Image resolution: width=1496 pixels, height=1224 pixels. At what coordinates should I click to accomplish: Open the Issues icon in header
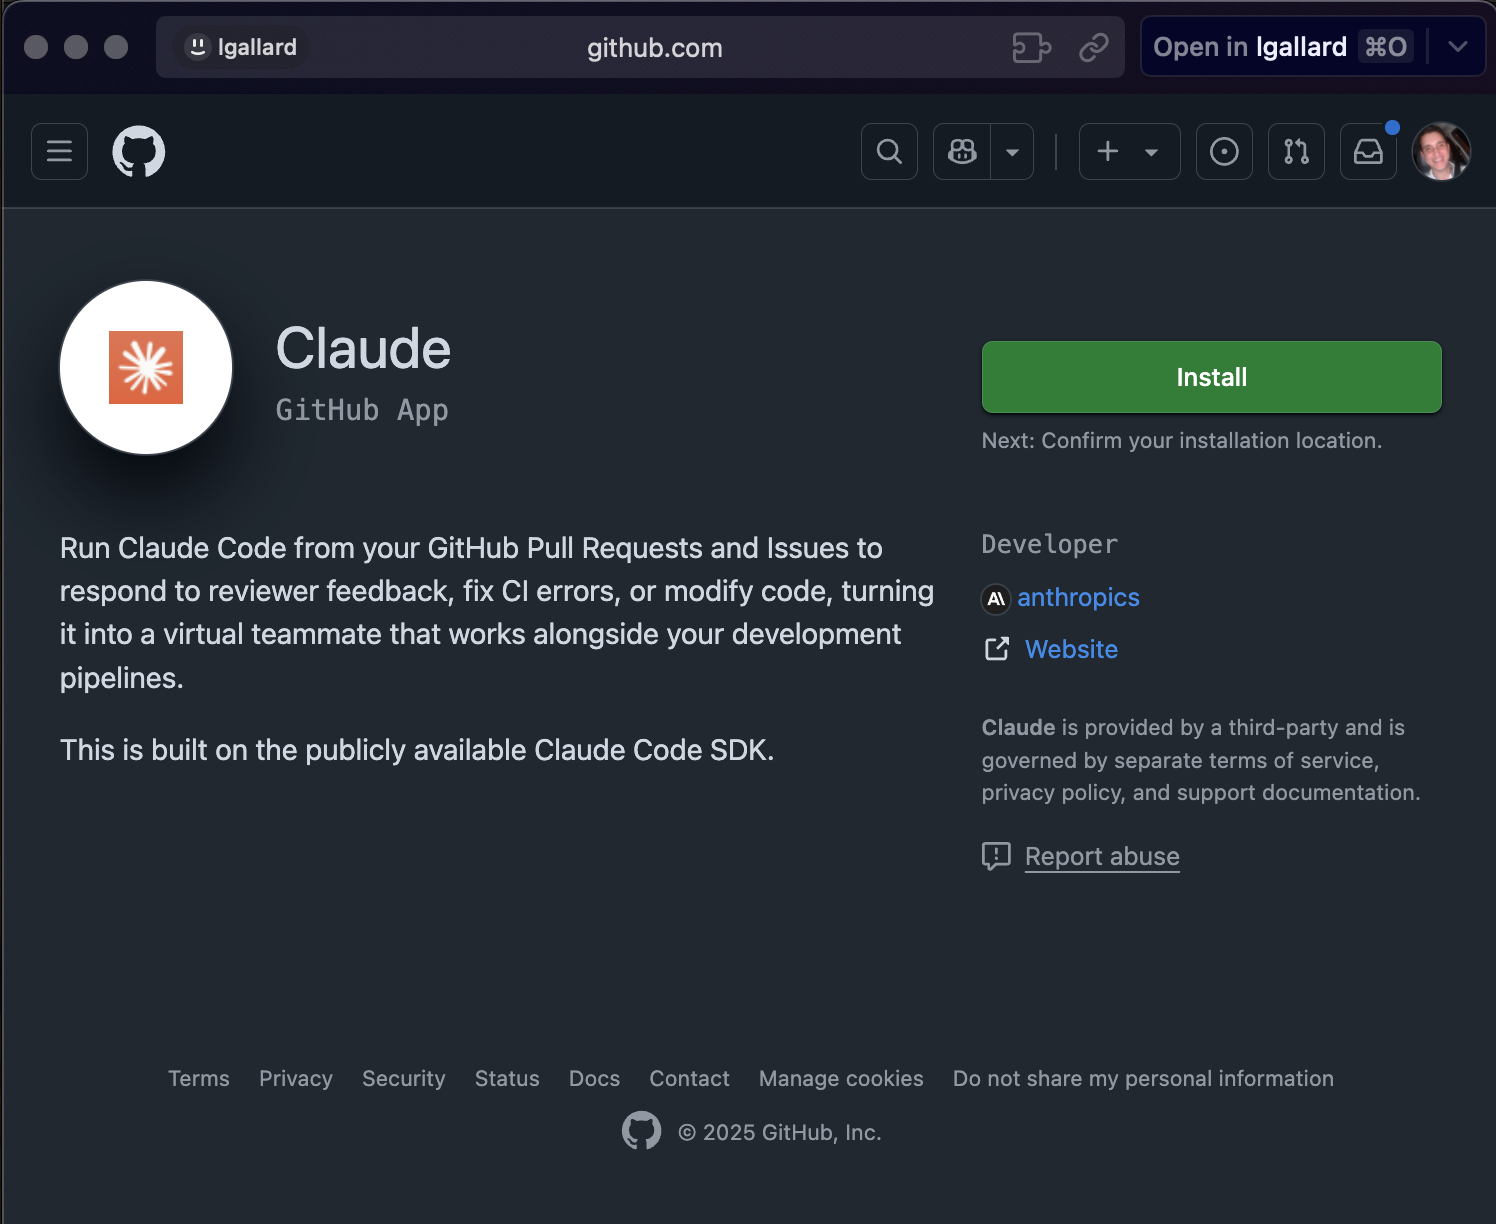coord(1224,151)
